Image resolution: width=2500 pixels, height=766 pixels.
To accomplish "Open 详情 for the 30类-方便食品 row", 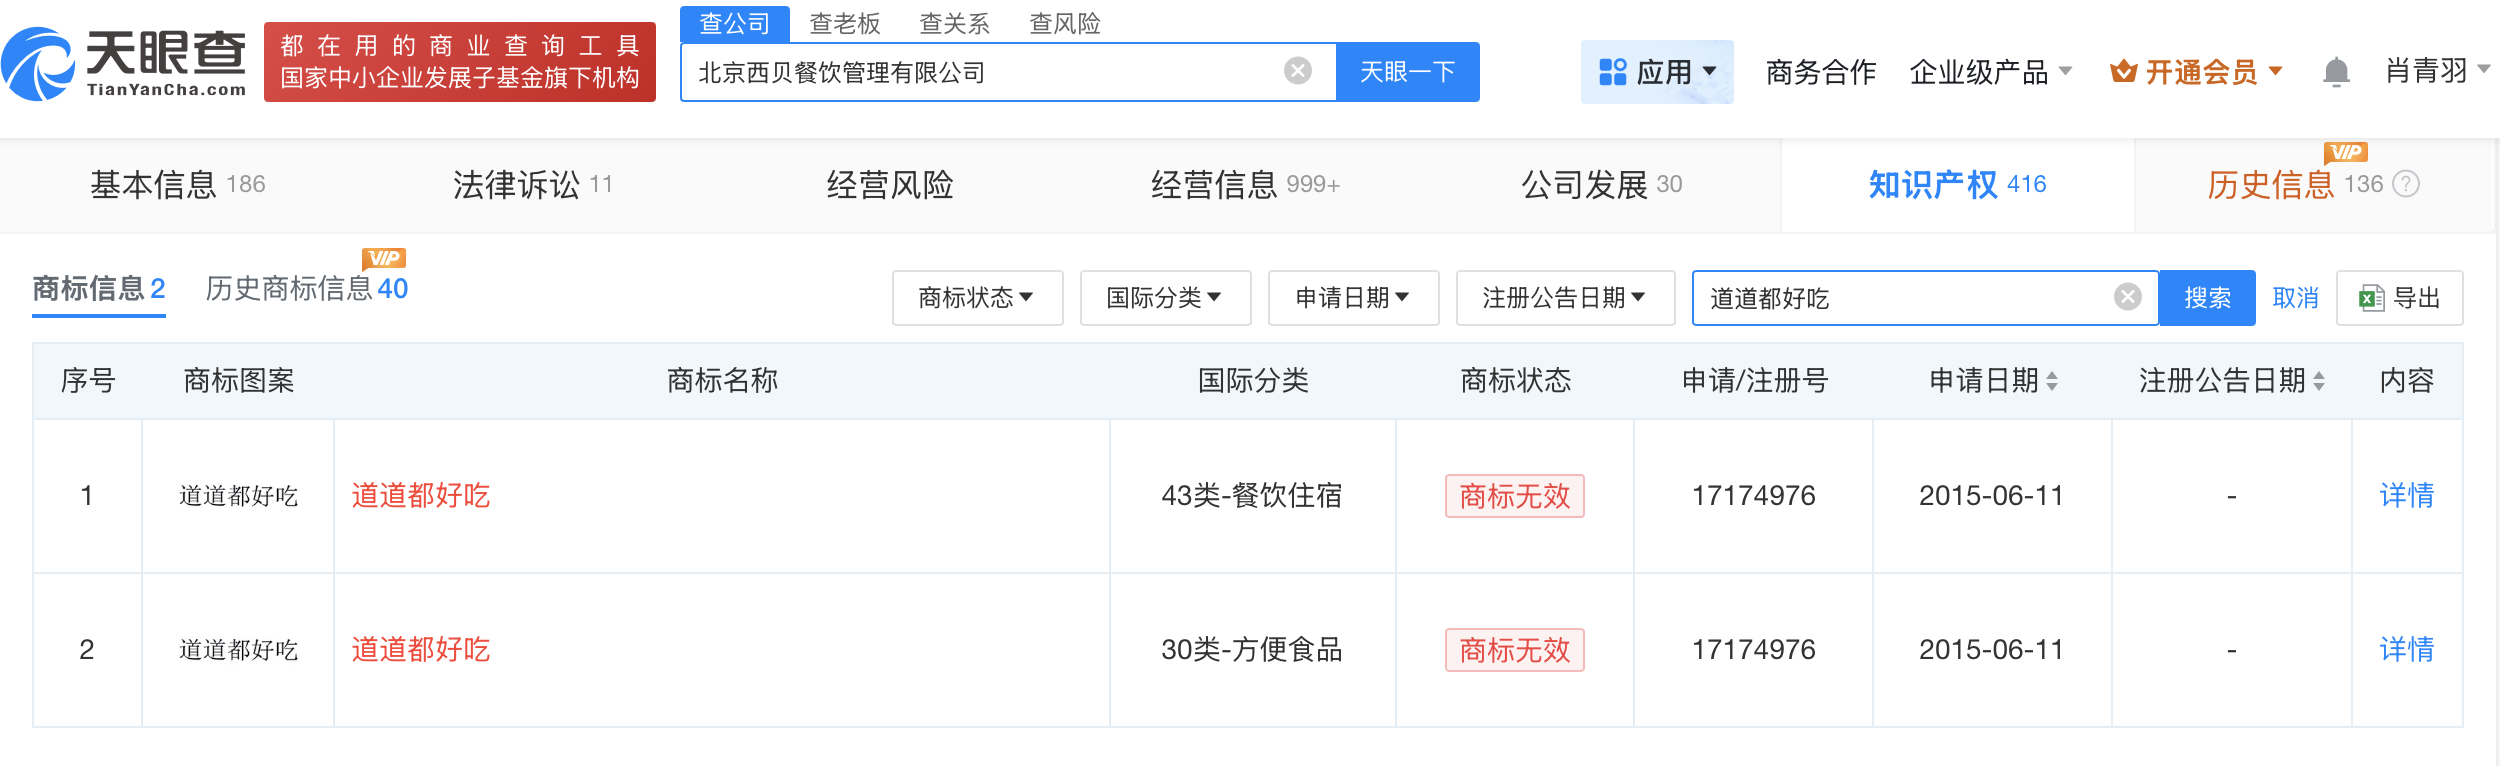I will [x=2406, y=650].
